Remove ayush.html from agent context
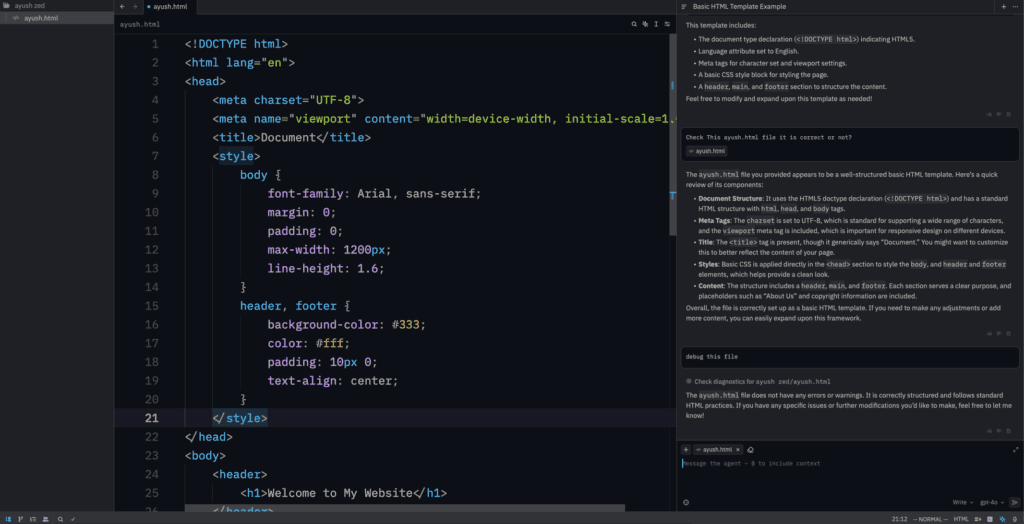1024x524 pixels. click(738, 450)
